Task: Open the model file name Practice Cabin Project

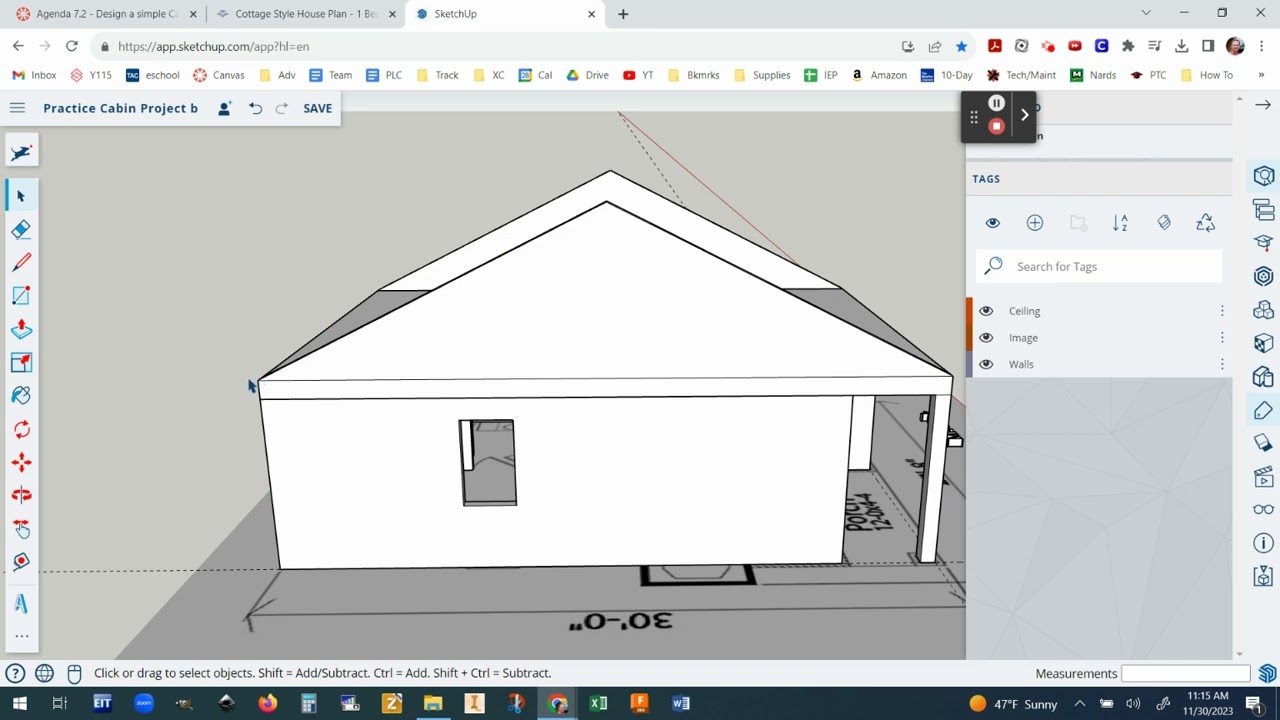Action: pyautogui.click(x=120, y=108)
